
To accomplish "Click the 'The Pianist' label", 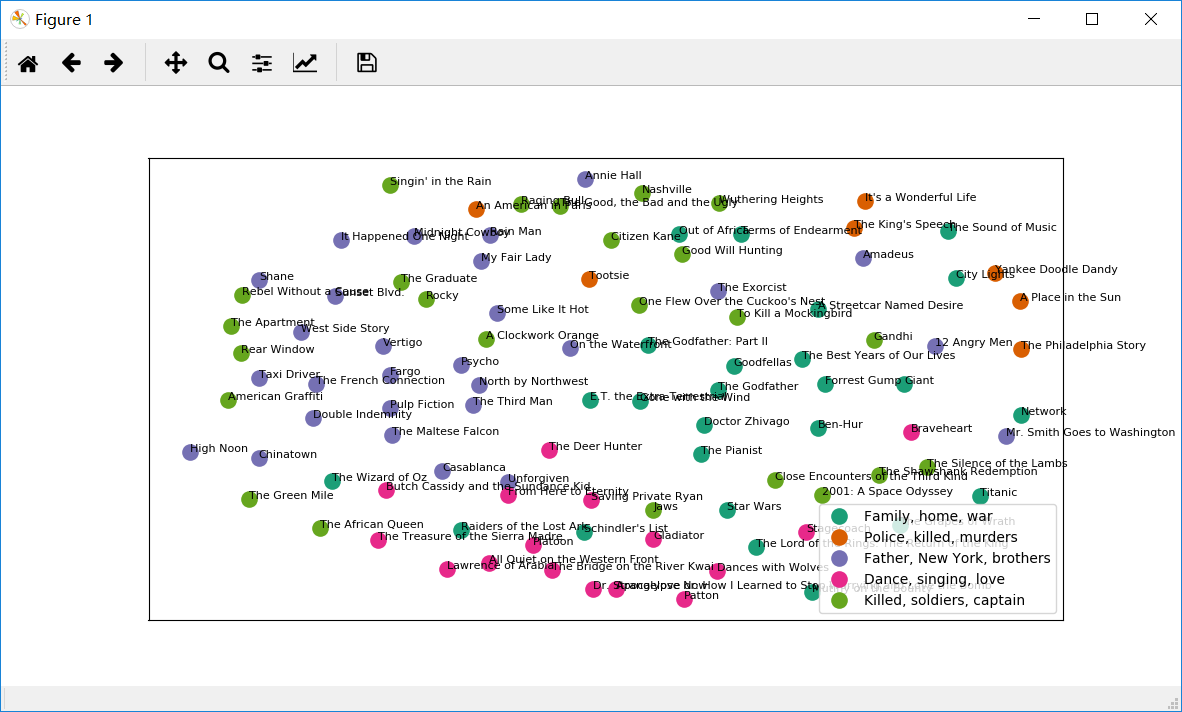I will pyautogui.click(x=731, y=450).
